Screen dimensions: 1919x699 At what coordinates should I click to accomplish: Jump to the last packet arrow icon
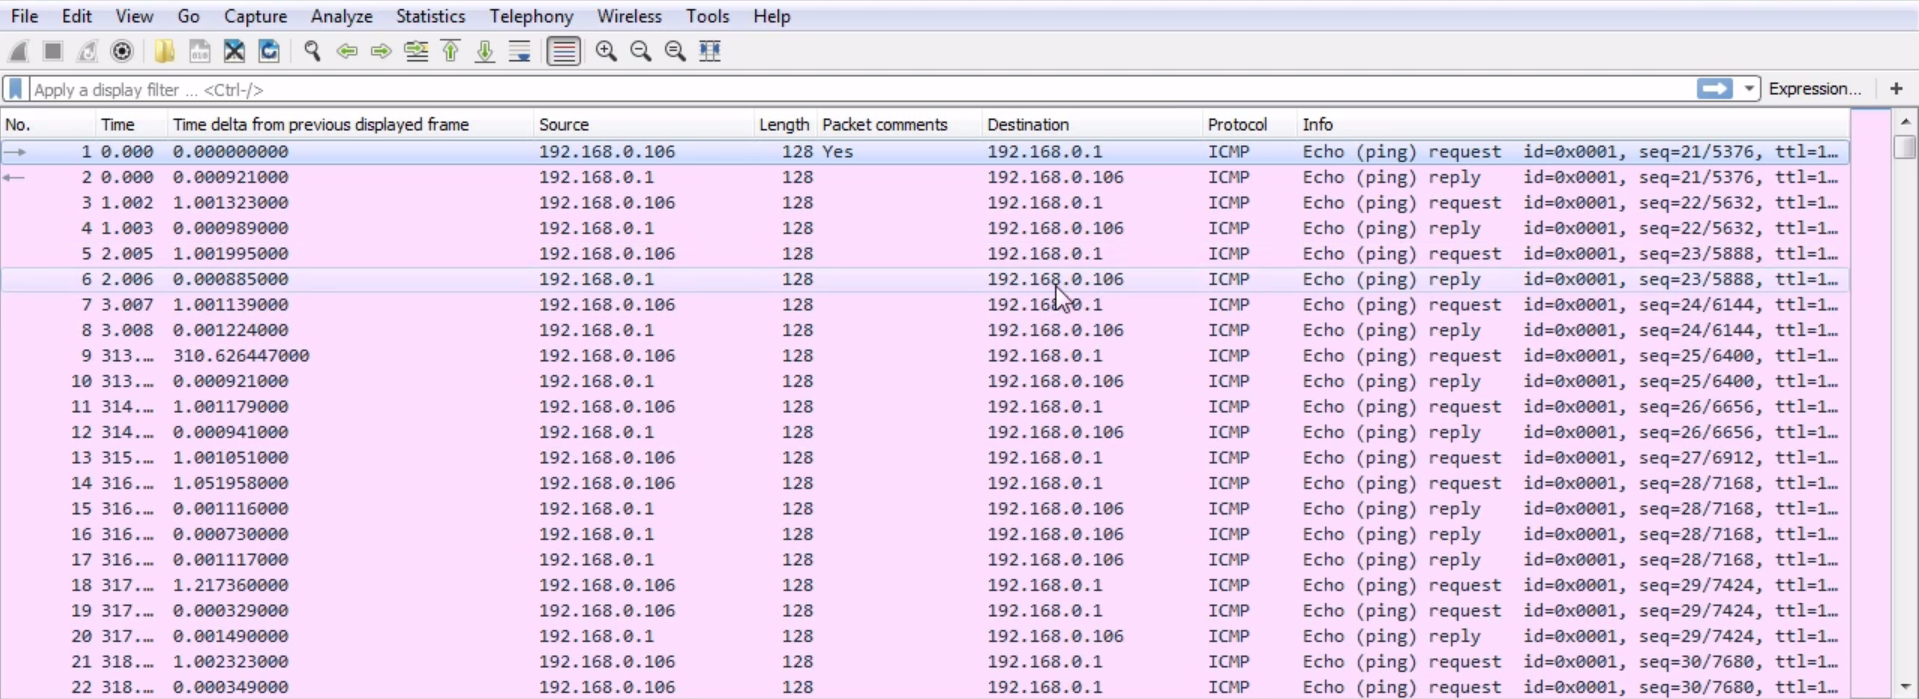[485, 51]
